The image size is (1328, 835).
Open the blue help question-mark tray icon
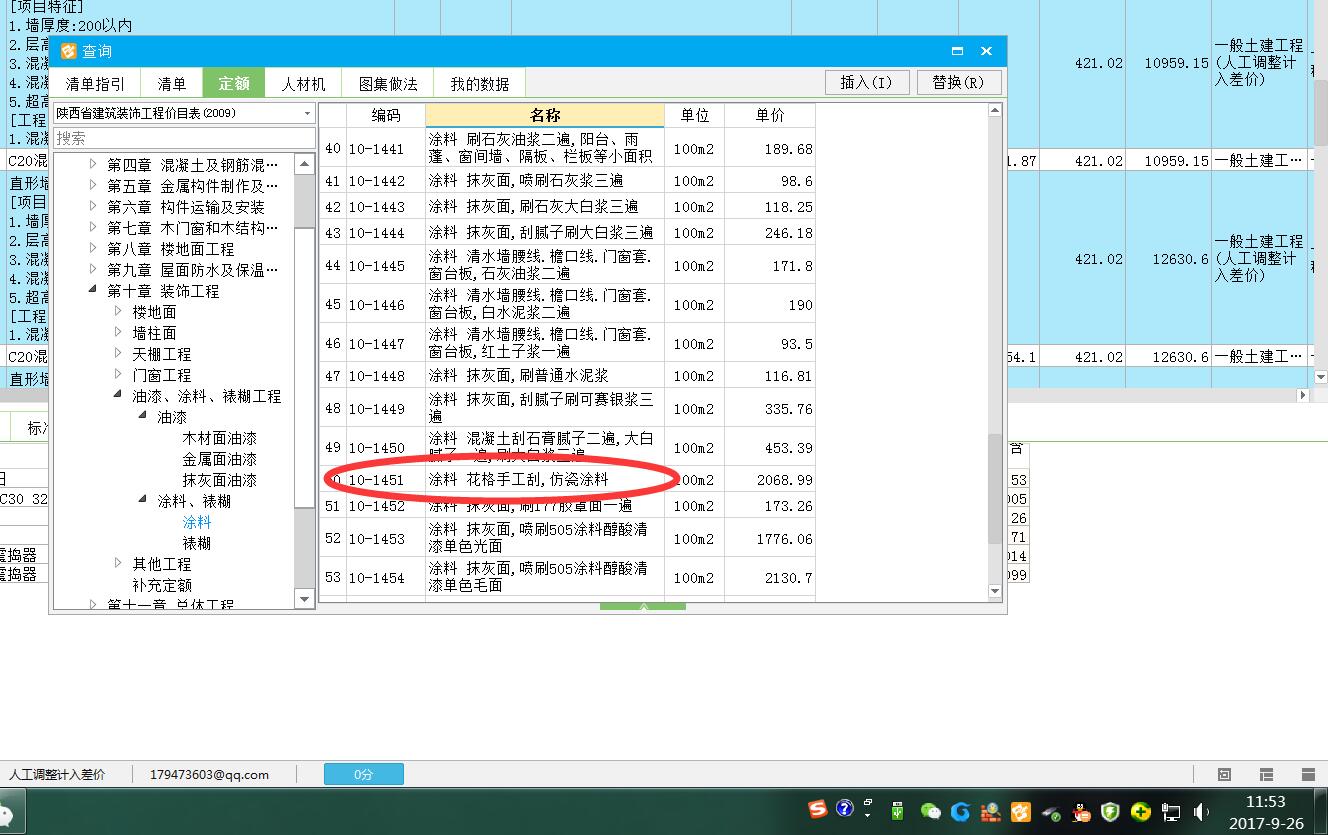click(845, 808)
